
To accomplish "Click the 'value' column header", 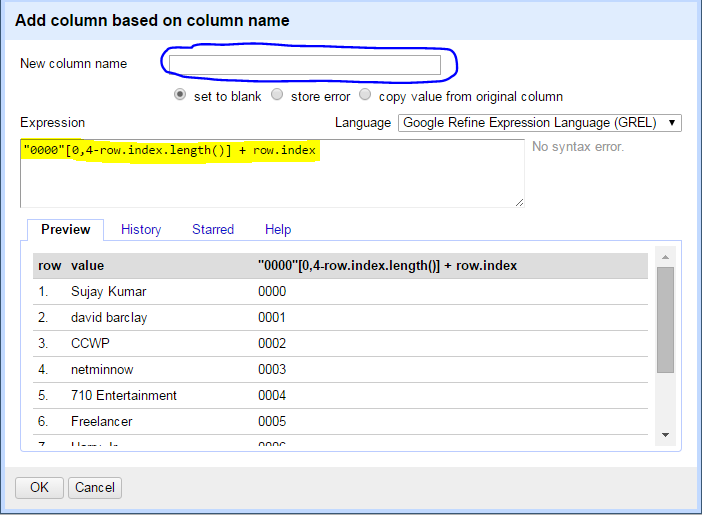I will 87,266.
